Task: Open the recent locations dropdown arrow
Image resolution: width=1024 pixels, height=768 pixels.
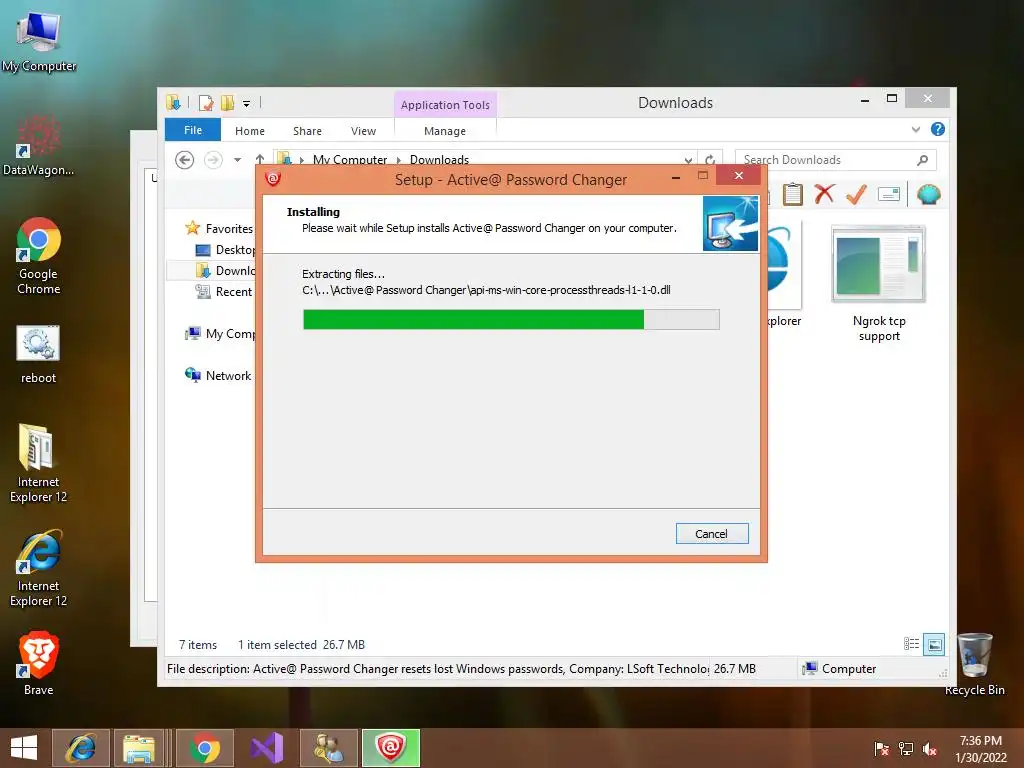Action: pyautogui.click(x=238, y=159)
